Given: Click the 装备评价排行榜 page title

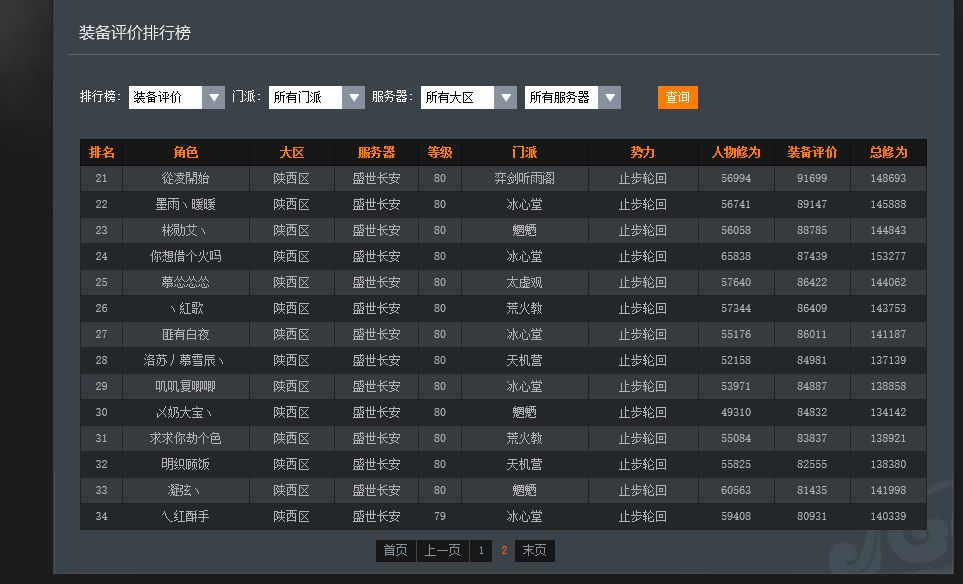Looking at the screenshot, I should coord(135,33).
